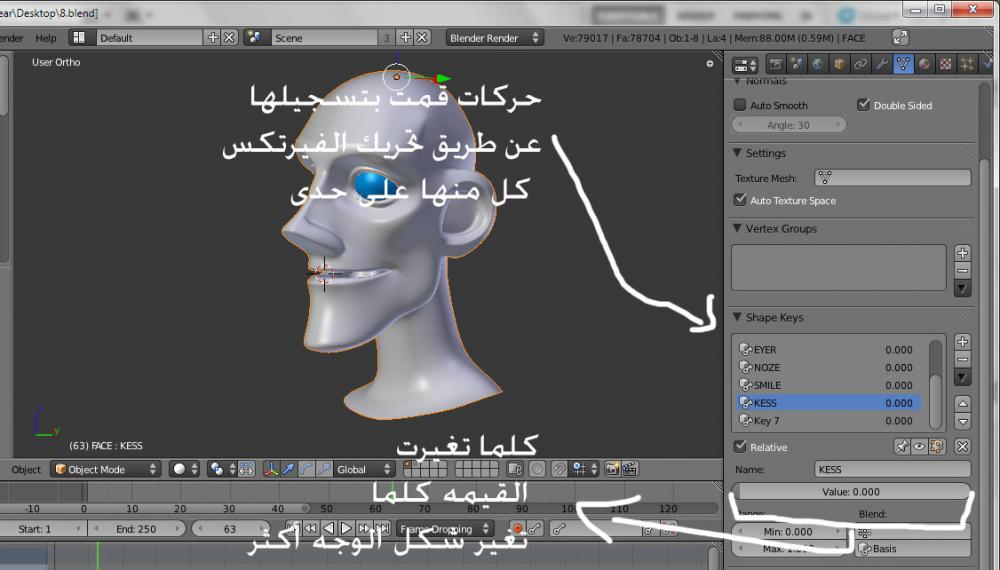This screenshot has height=570, width=1000.
Task: Add a new vertex group plus button
Action: pyautogui.click(x=962, y=252)
